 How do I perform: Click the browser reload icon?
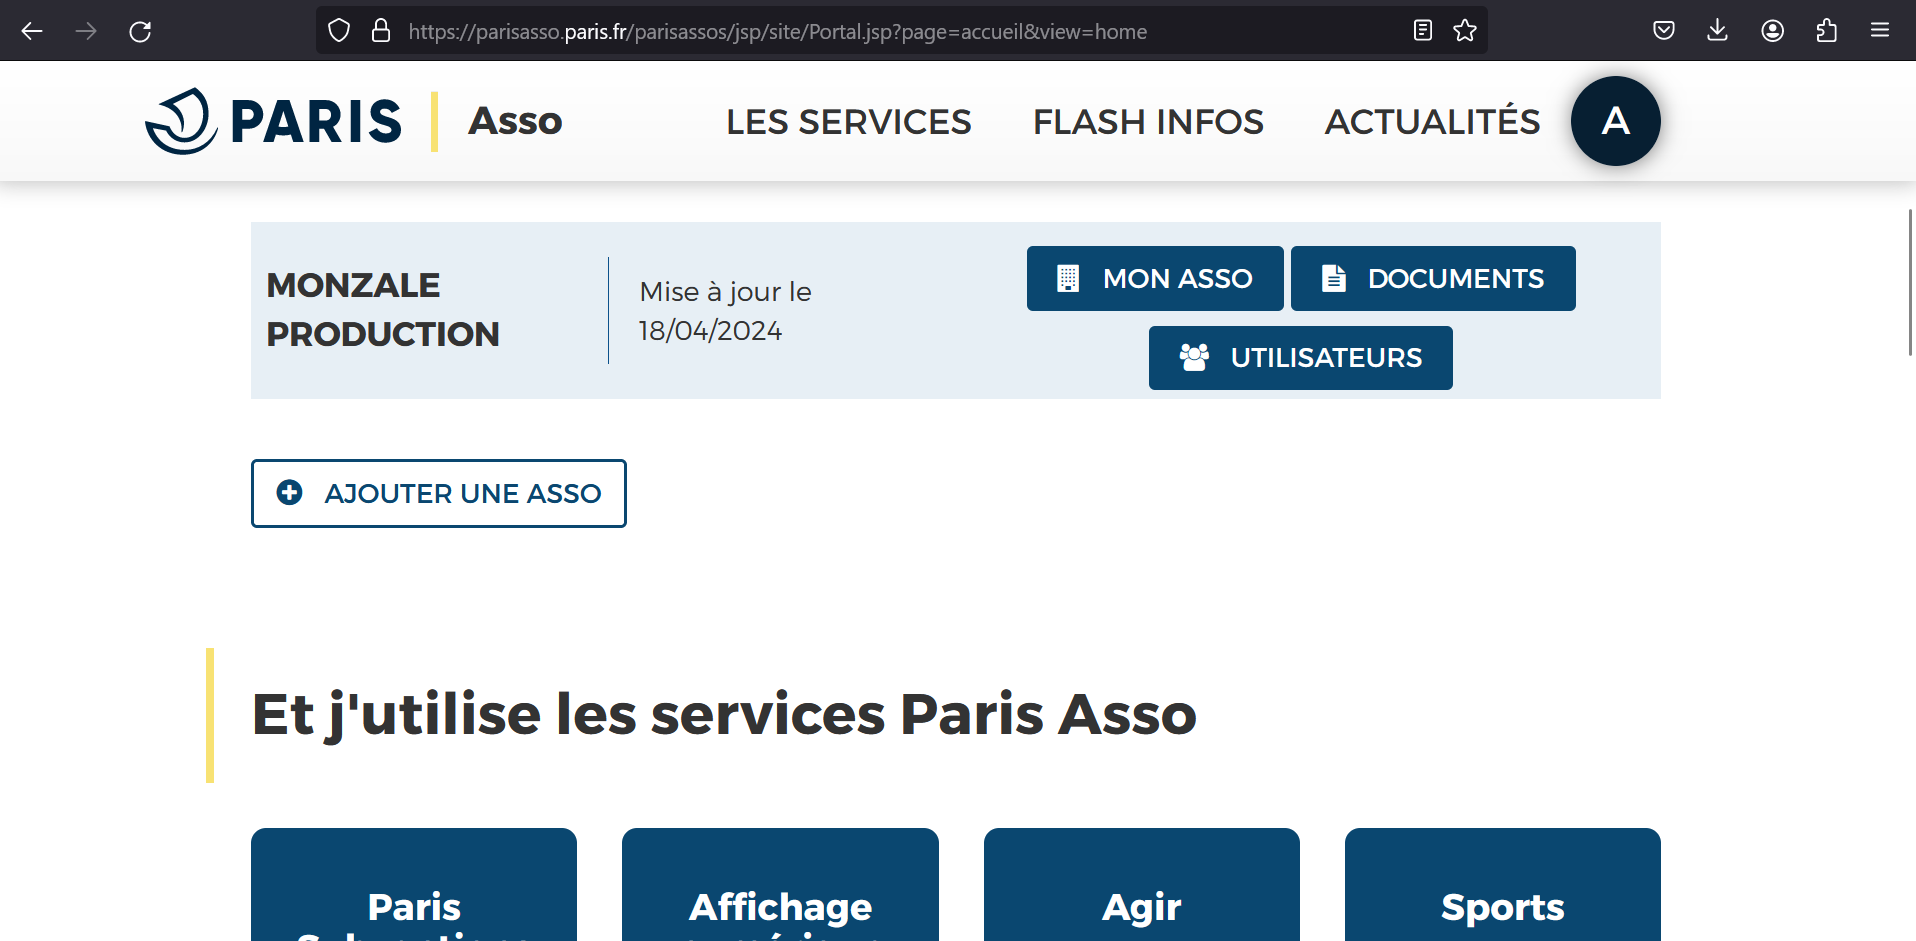tap(140, 31)
